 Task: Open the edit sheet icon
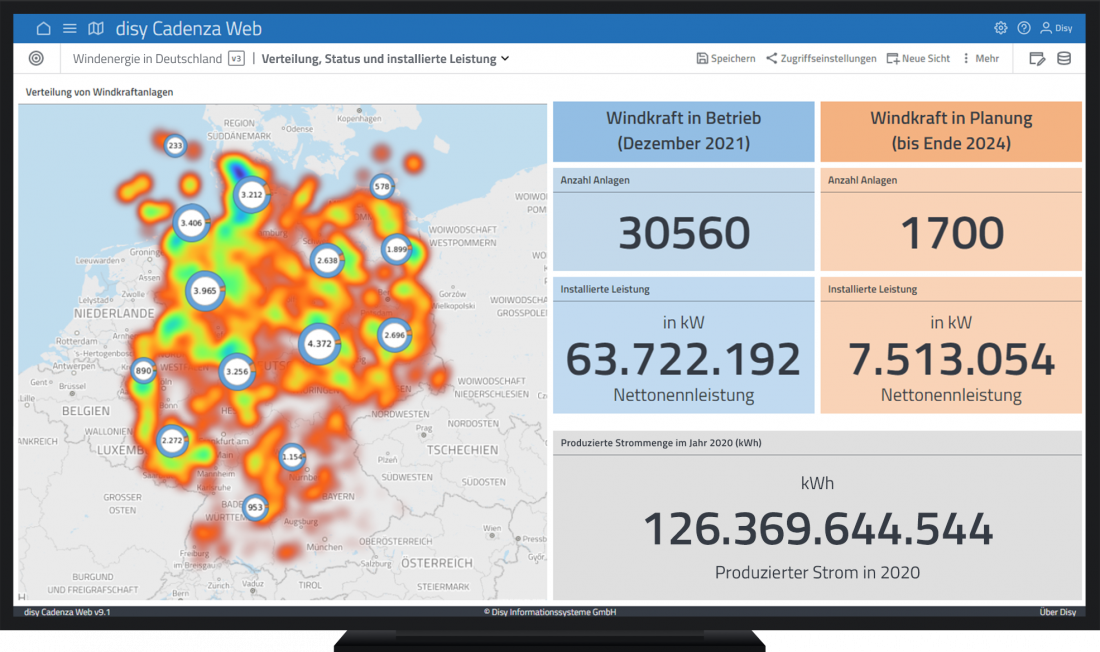pyautogui.click(x=1037, y=59)
